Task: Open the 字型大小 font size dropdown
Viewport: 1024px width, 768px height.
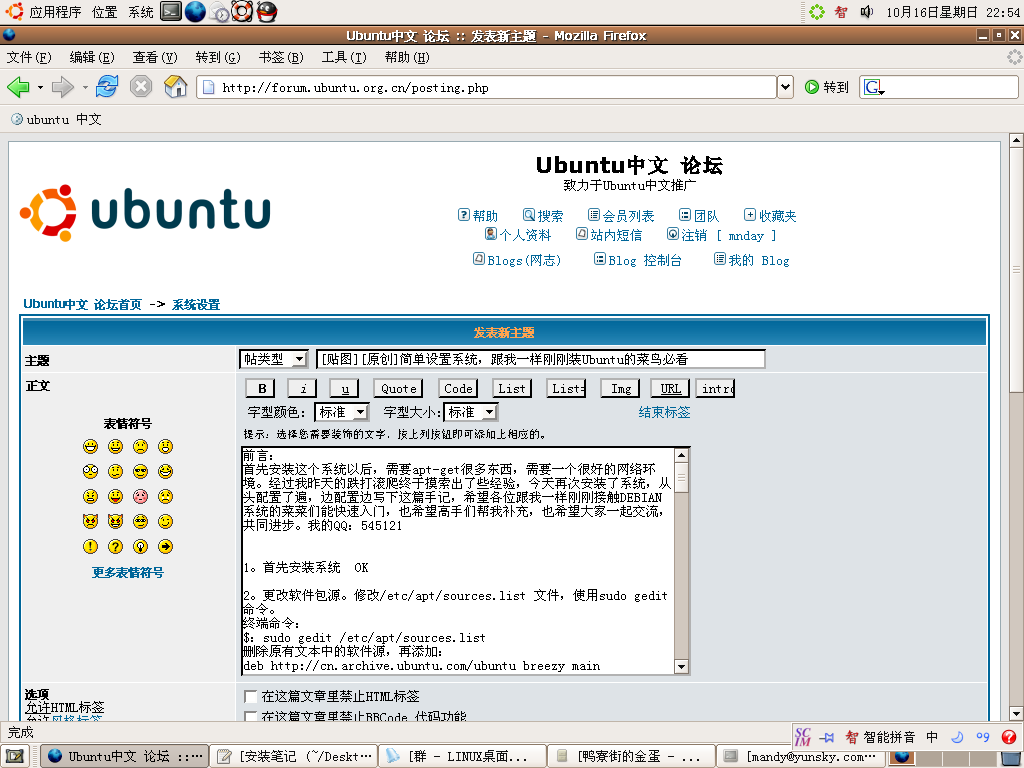Action: (x=470, y=412)
